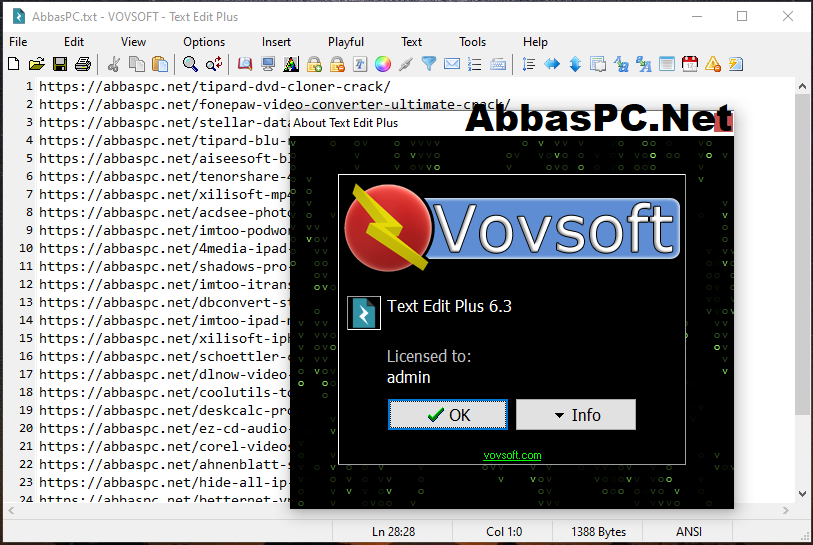Image resolution: width=813 pixels, height=545 pixels.
Task: Open the color wheel picker icon
Action: 383,64
